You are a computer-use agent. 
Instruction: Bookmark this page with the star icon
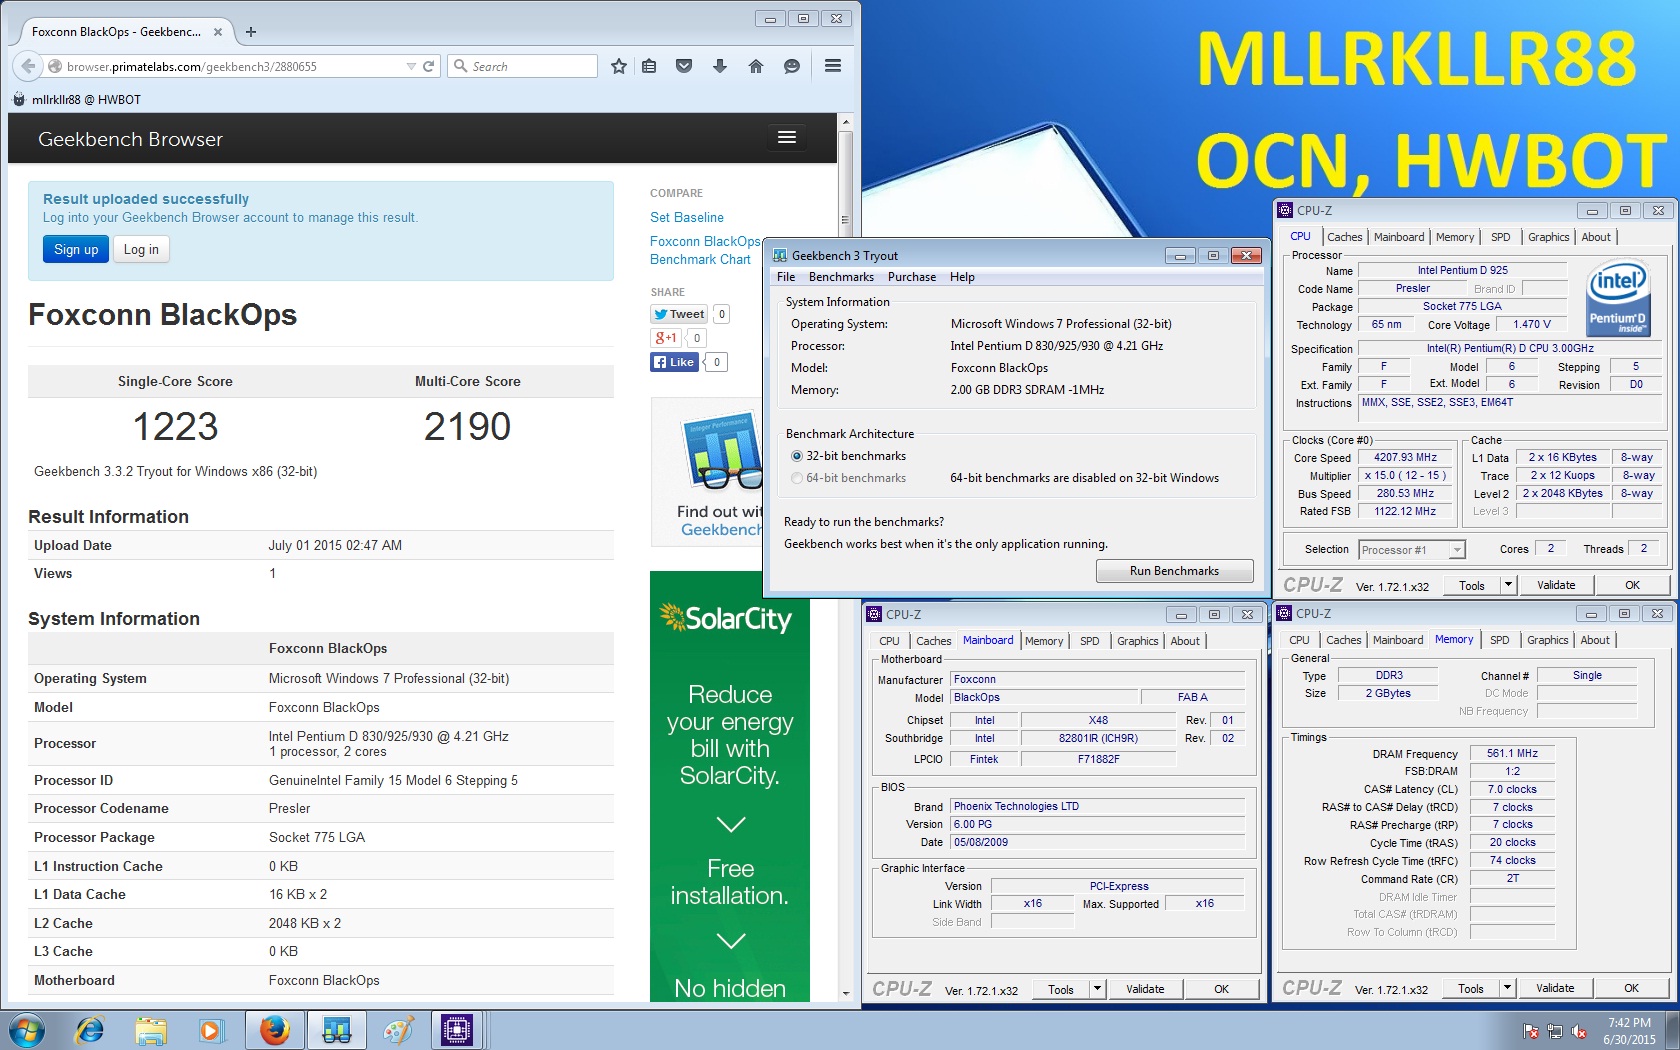pyautogui.click(x=619, y=66)
